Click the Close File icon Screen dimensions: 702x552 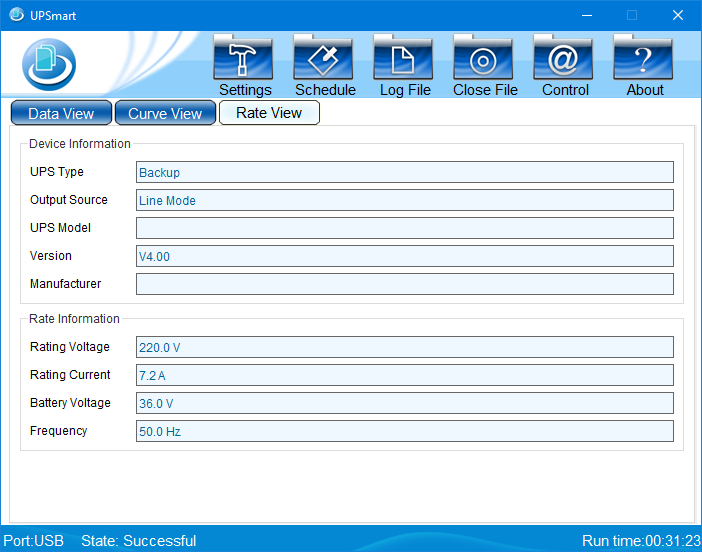(483, 57)
